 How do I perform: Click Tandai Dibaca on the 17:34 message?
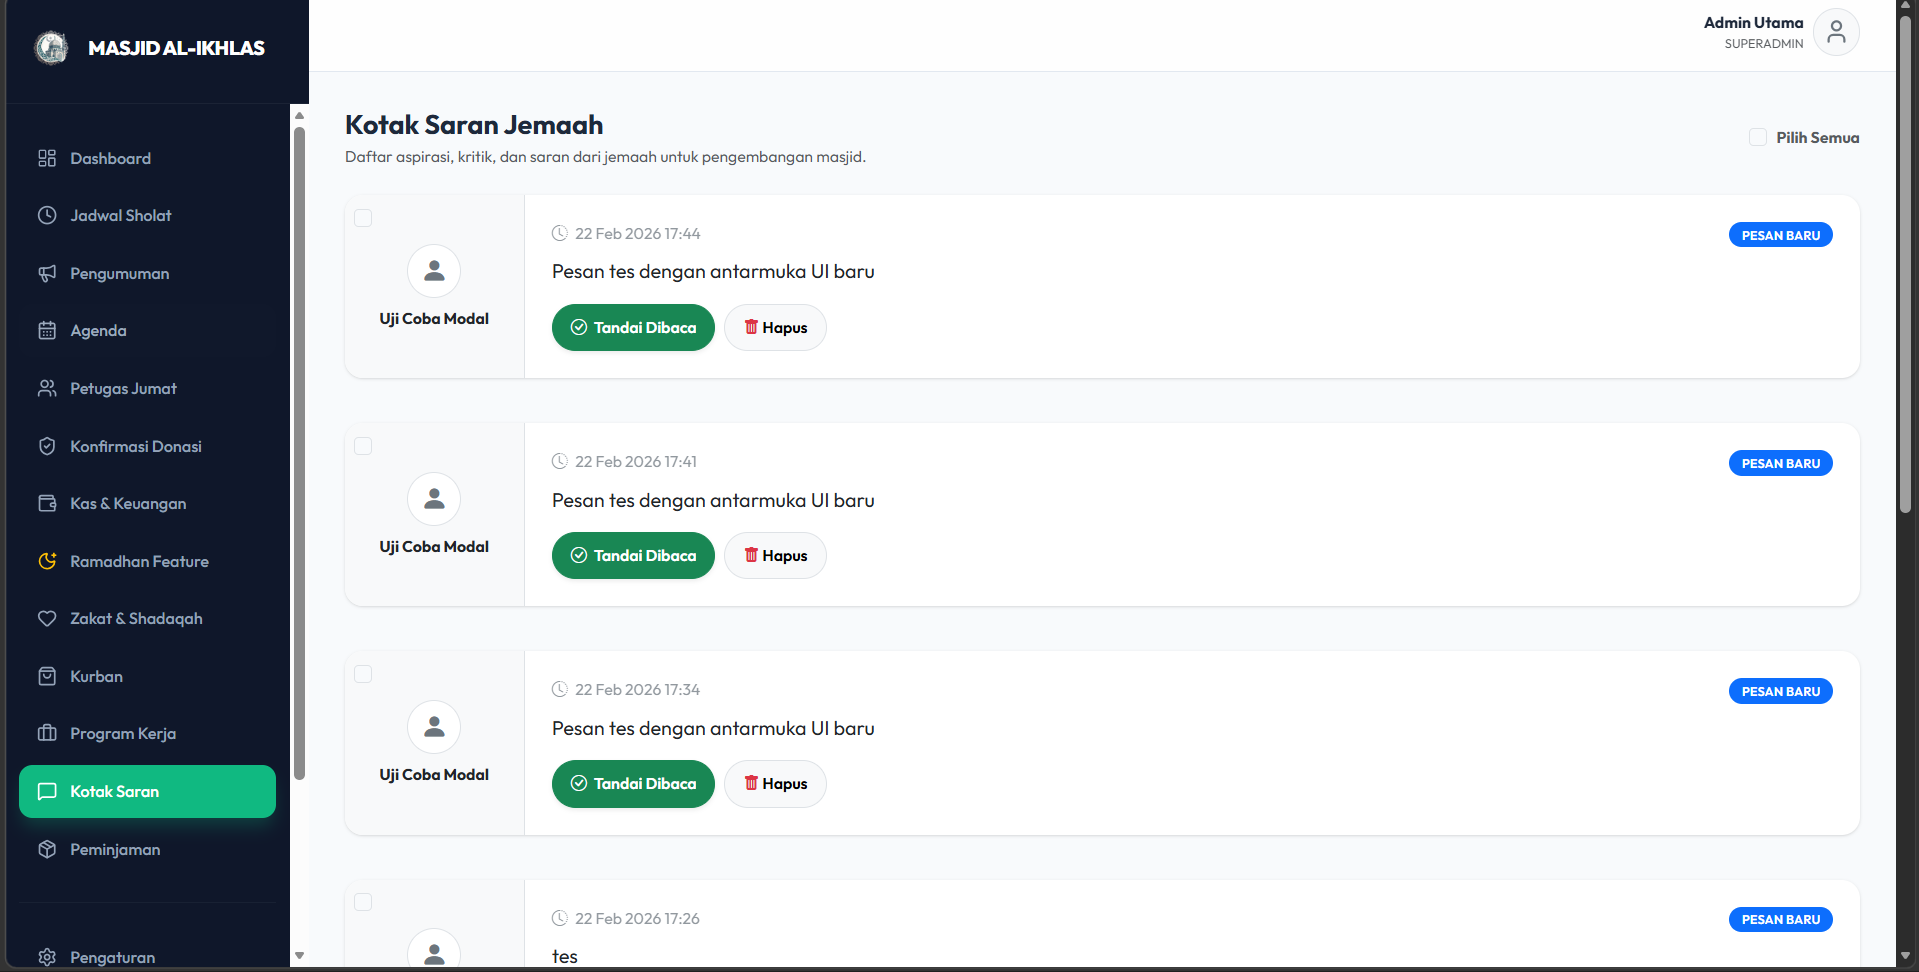point(633,784)
